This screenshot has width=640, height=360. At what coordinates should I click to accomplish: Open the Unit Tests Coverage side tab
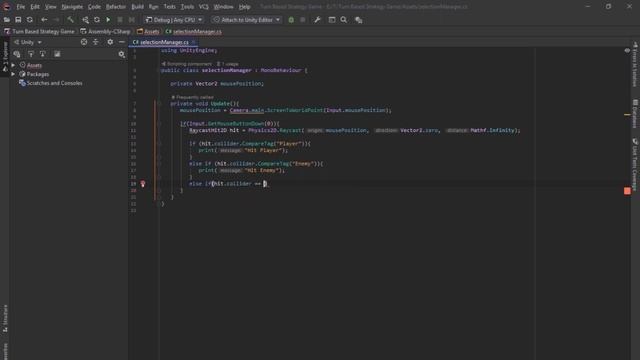(x=635, y=164)
